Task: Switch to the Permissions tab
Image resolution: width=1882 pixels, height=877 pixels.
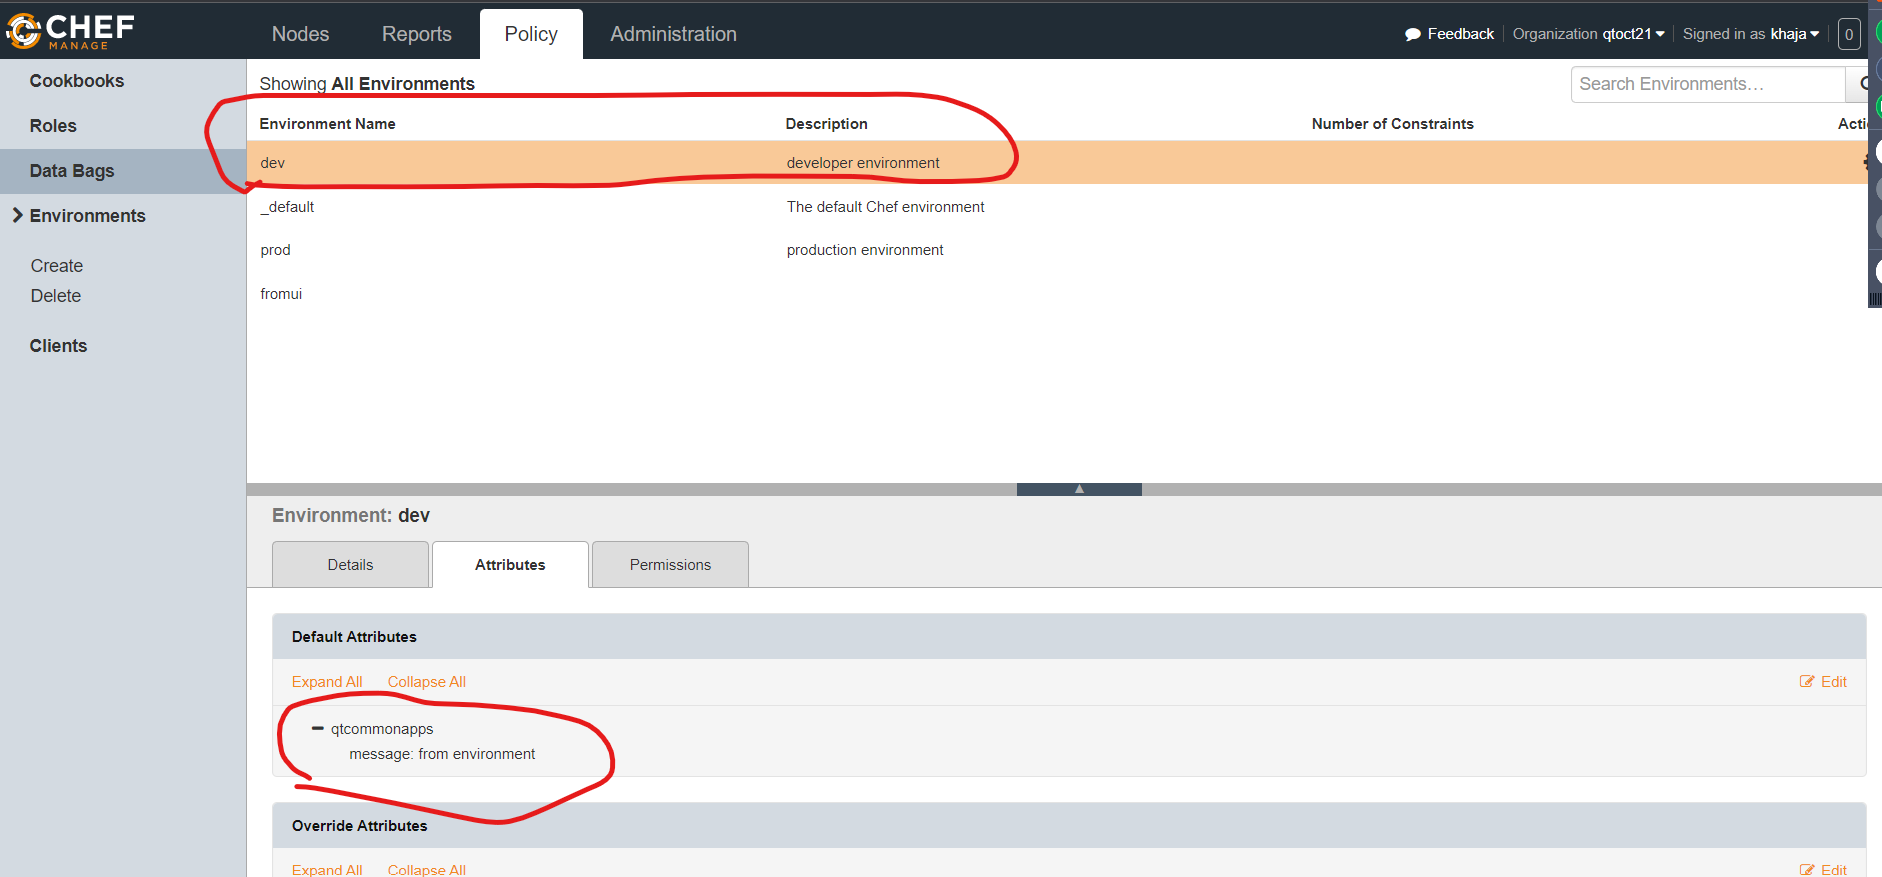Action: click(x=670, y=565)
